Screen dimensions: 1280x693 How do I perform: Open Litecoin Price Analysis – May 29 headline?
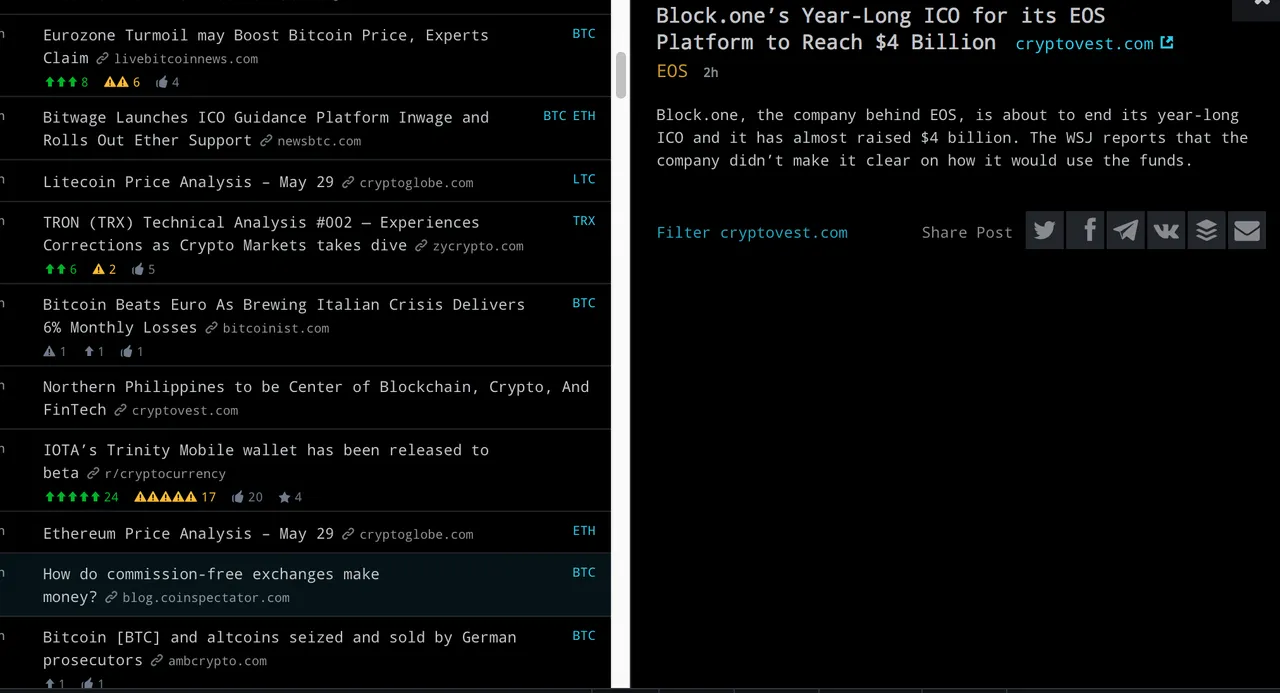point(188,182)
